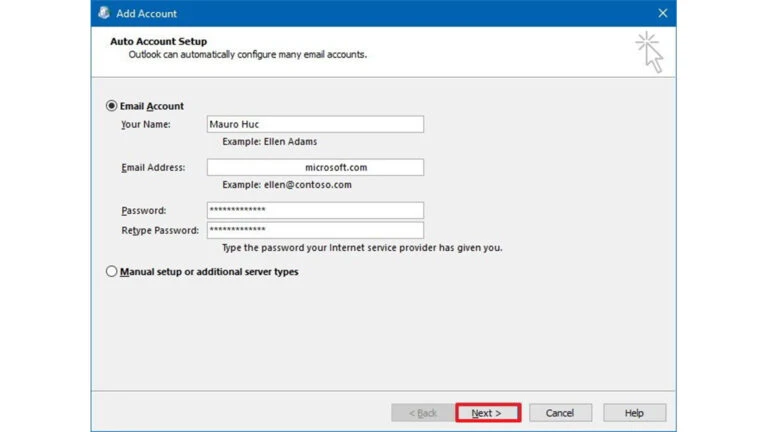Viewport: 768px width, 432px height.
Task: Choose Manual setup or additional server types
Action: (x=112, y=271)
